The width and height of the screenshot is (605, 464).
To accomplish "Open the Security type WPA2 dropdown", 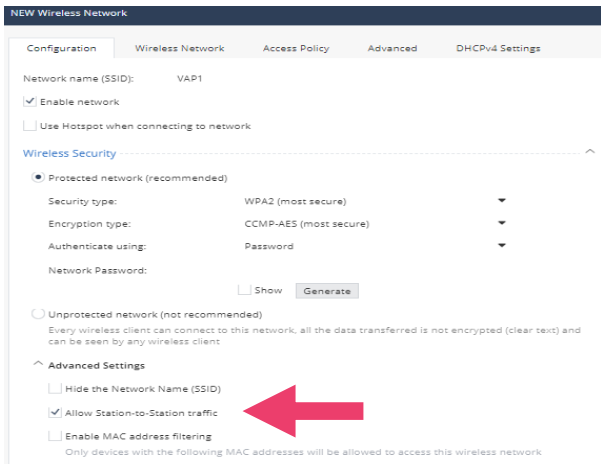I will click(x=502, y=200).
